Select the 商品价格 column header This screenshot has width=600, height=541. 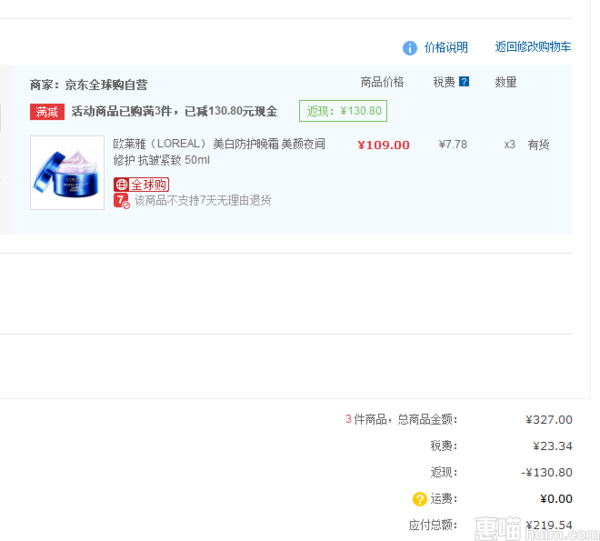(382, 82)
